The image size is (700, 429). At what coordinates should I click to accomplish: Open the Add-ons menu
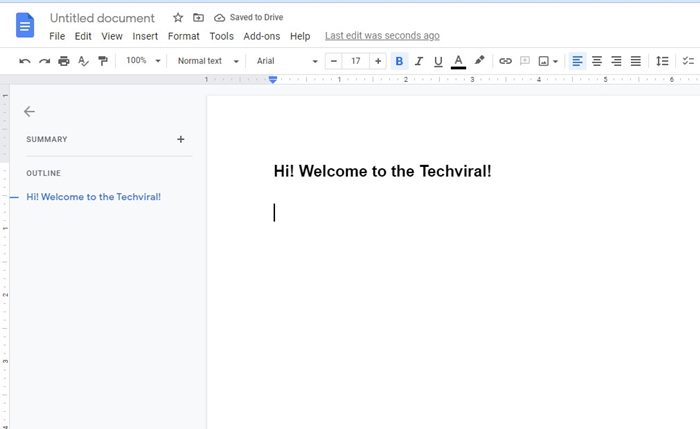coord(262,36)
